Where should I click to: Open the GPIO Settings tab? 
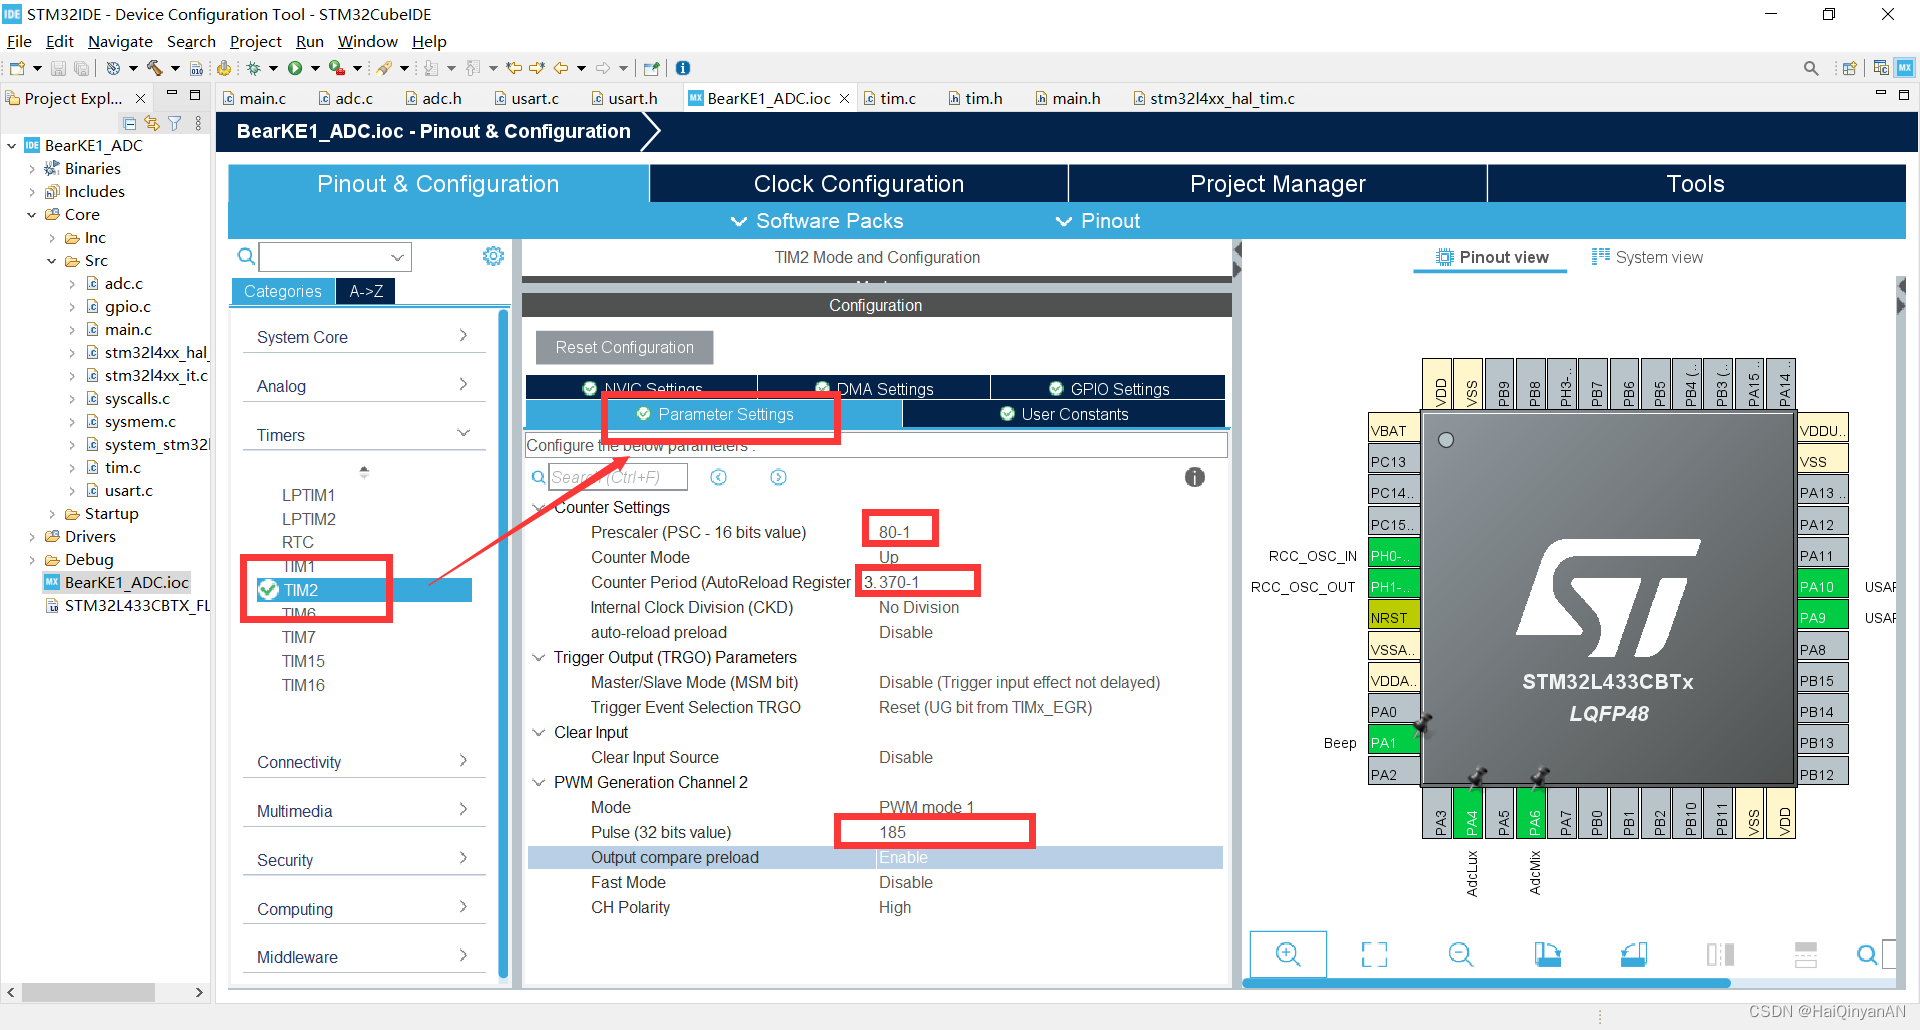click(1108, 389)
